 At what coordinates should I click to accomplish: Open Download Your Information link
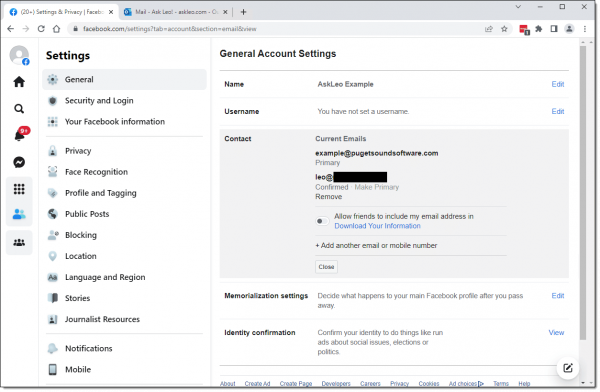coord(377,226)
